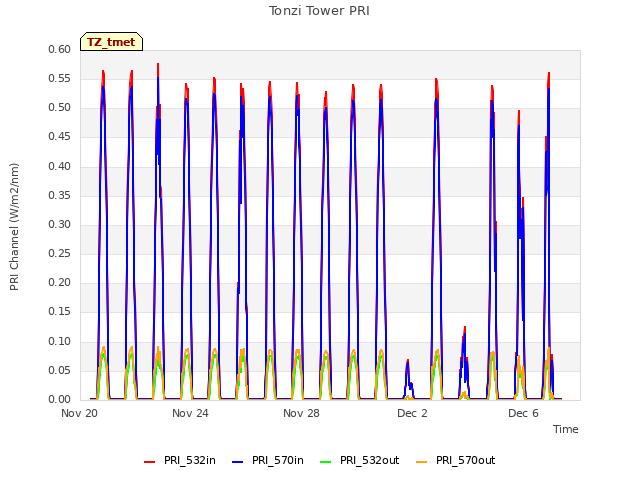This screenshot has width=640, height=480.
Task: Click the 0.40 y-axis tick label
Action: tap(60, 167)
